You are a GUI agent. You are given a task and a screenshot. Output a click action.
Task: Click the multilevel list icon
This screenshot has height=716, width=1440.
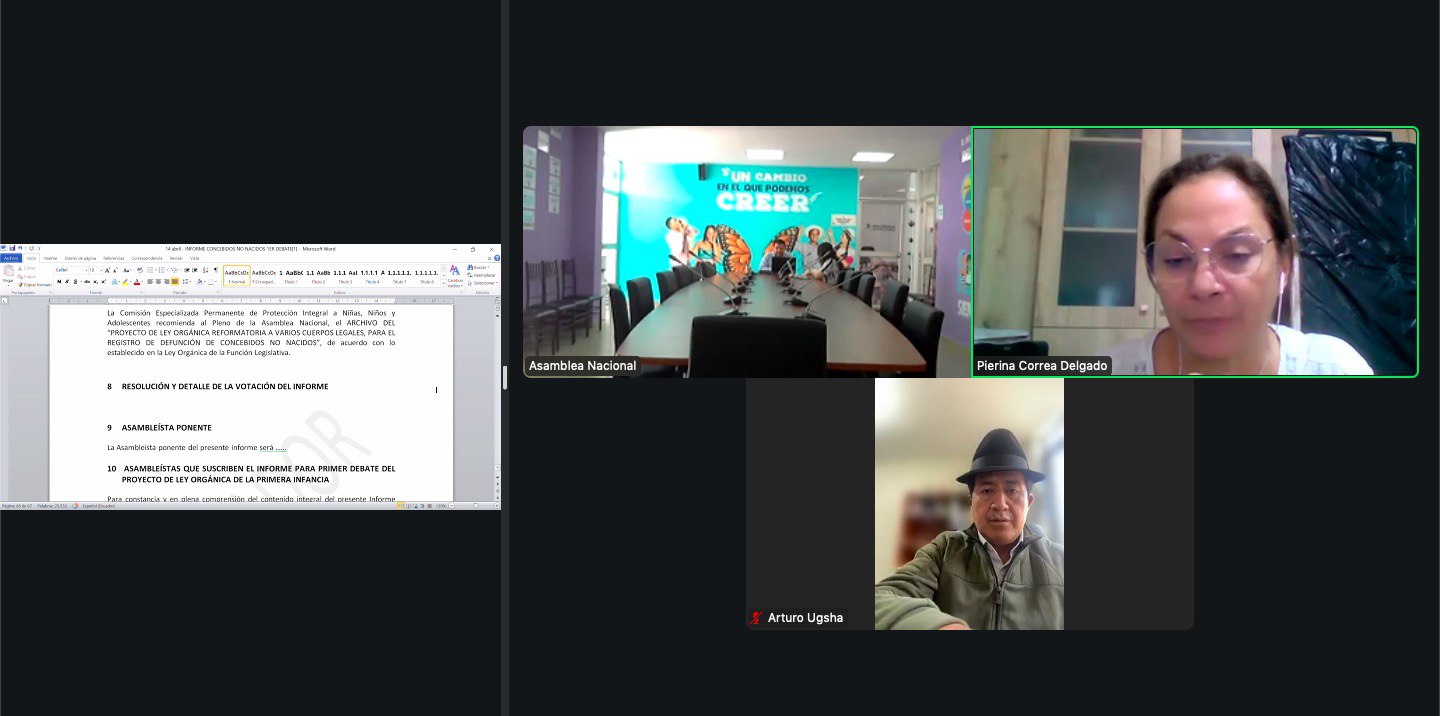tap(174, 270)
